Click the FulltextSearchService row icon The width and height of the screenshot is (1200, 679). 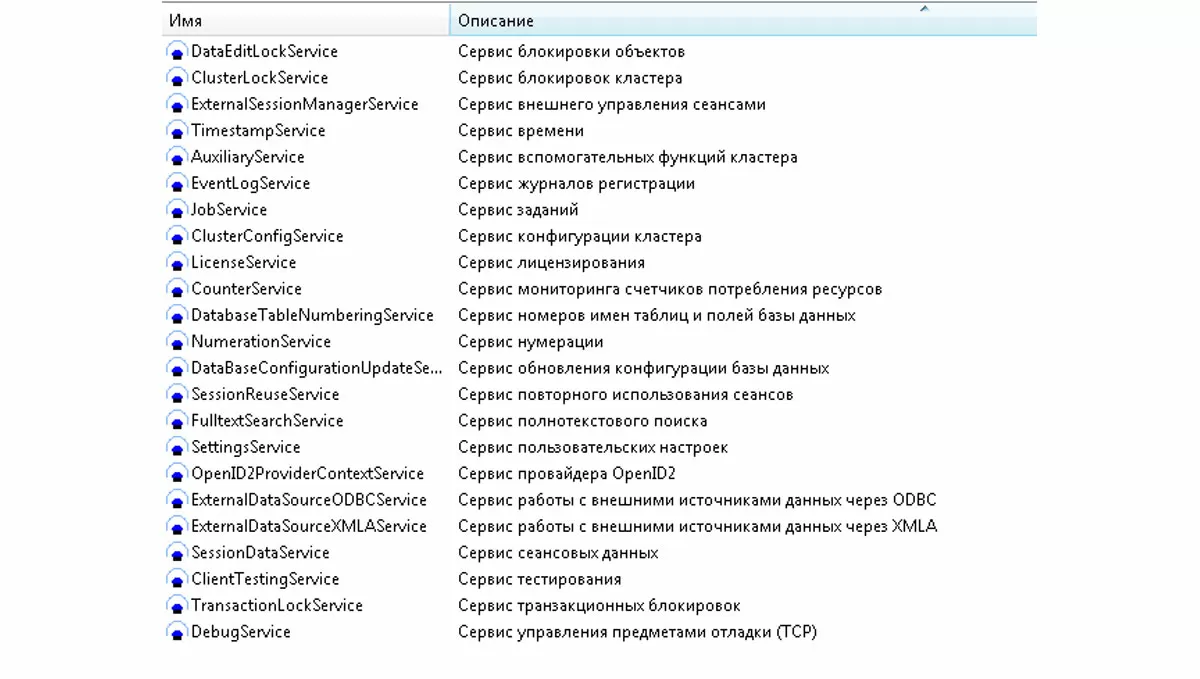[177, 421]
